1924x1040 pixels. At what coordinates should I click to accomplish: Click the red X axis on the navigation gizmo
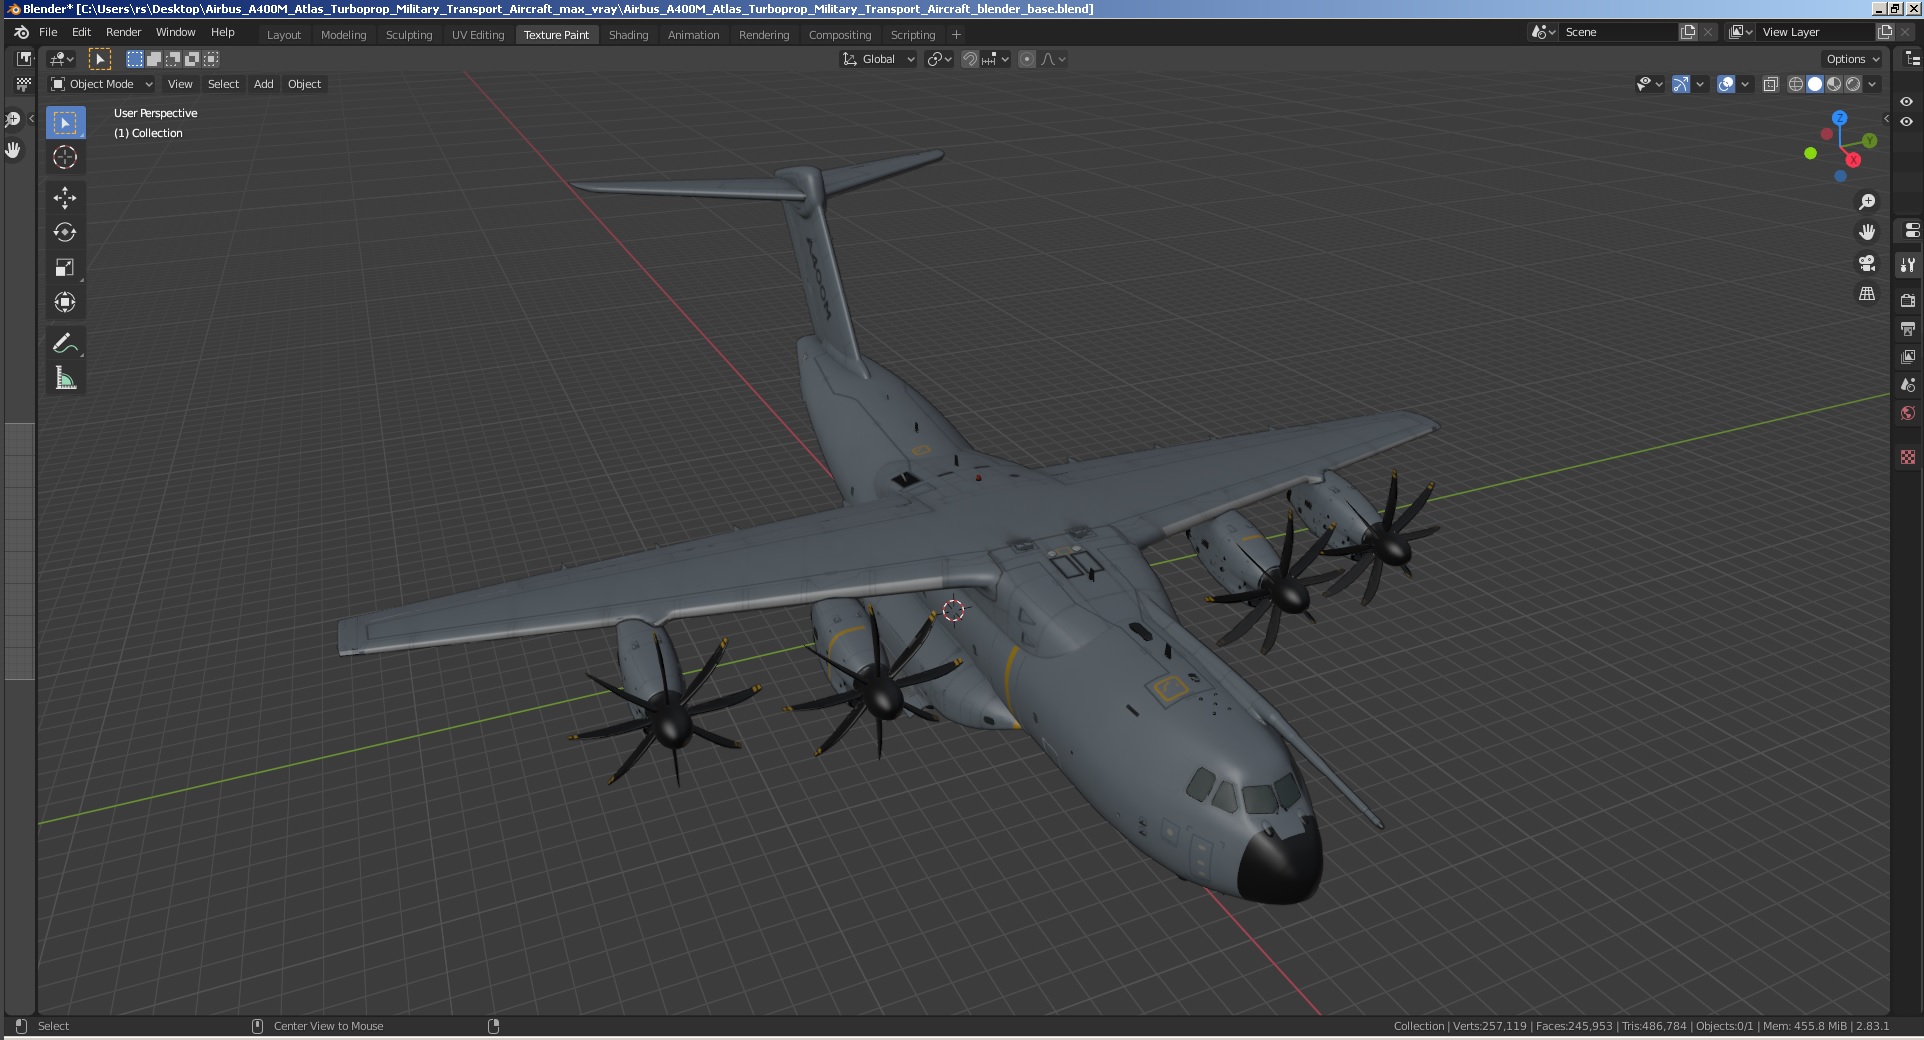point(1853,160)
